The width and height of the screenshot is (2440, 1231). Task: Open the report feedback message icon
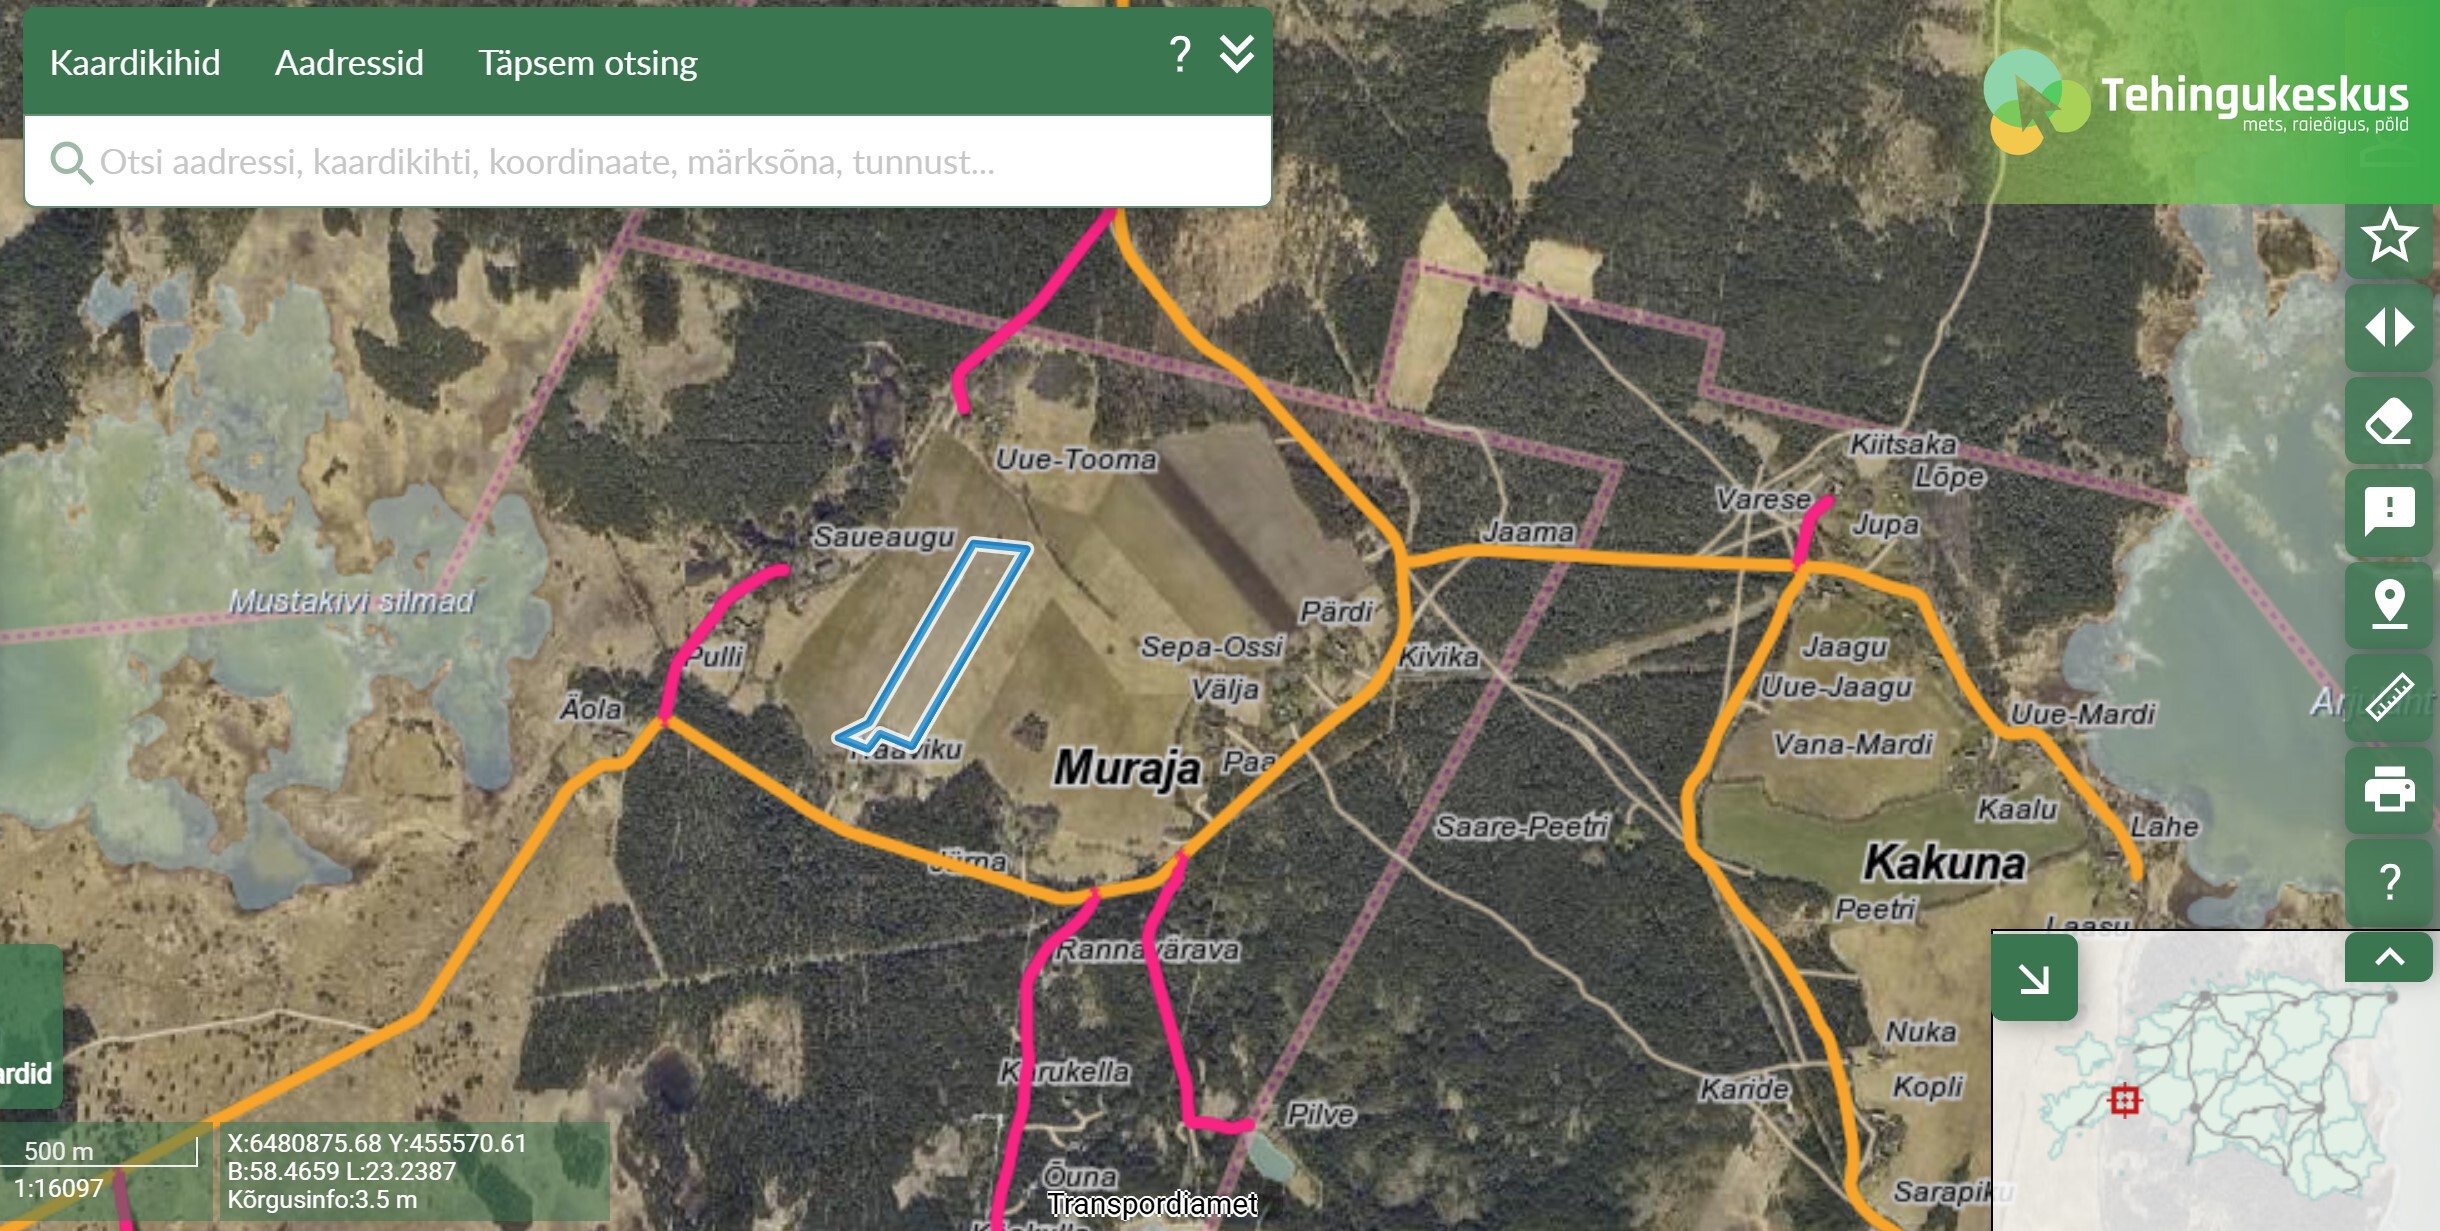(x=2389, y=513)
